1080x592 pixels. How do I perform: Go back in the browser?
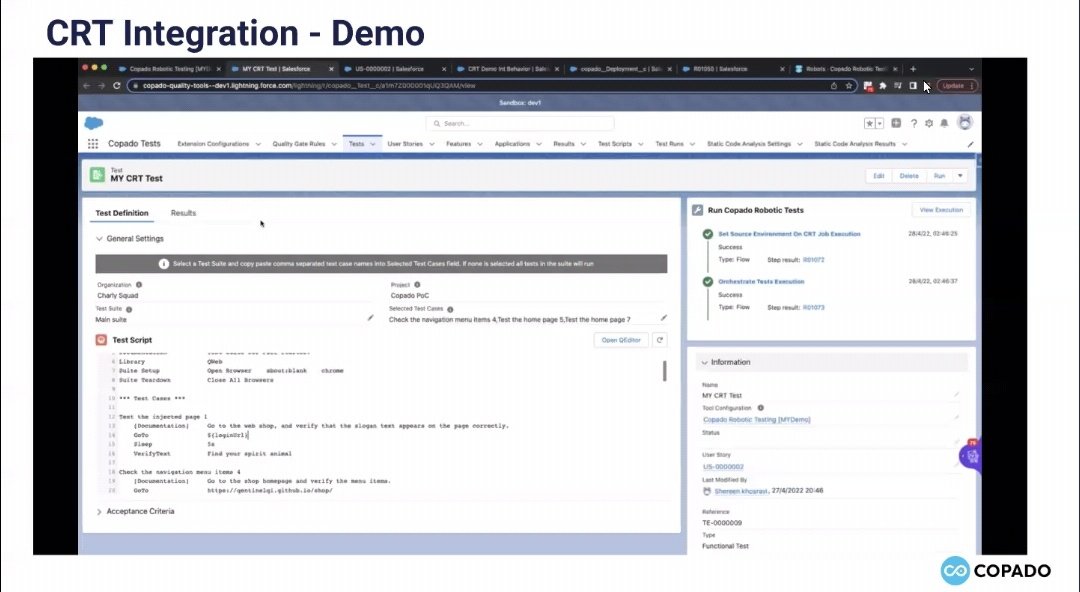tap(86, 85)
